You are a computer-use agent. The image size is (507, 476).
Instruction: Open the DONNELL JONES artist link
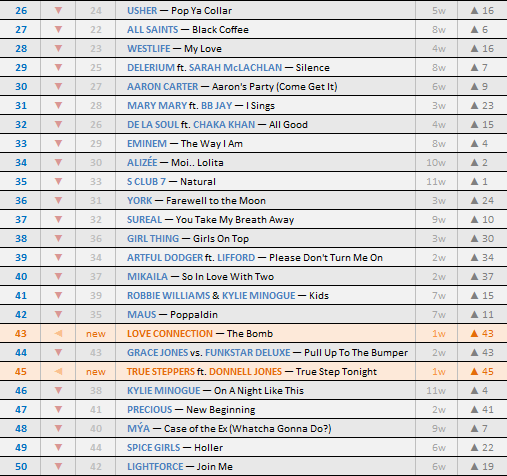(x=245, y=372)
